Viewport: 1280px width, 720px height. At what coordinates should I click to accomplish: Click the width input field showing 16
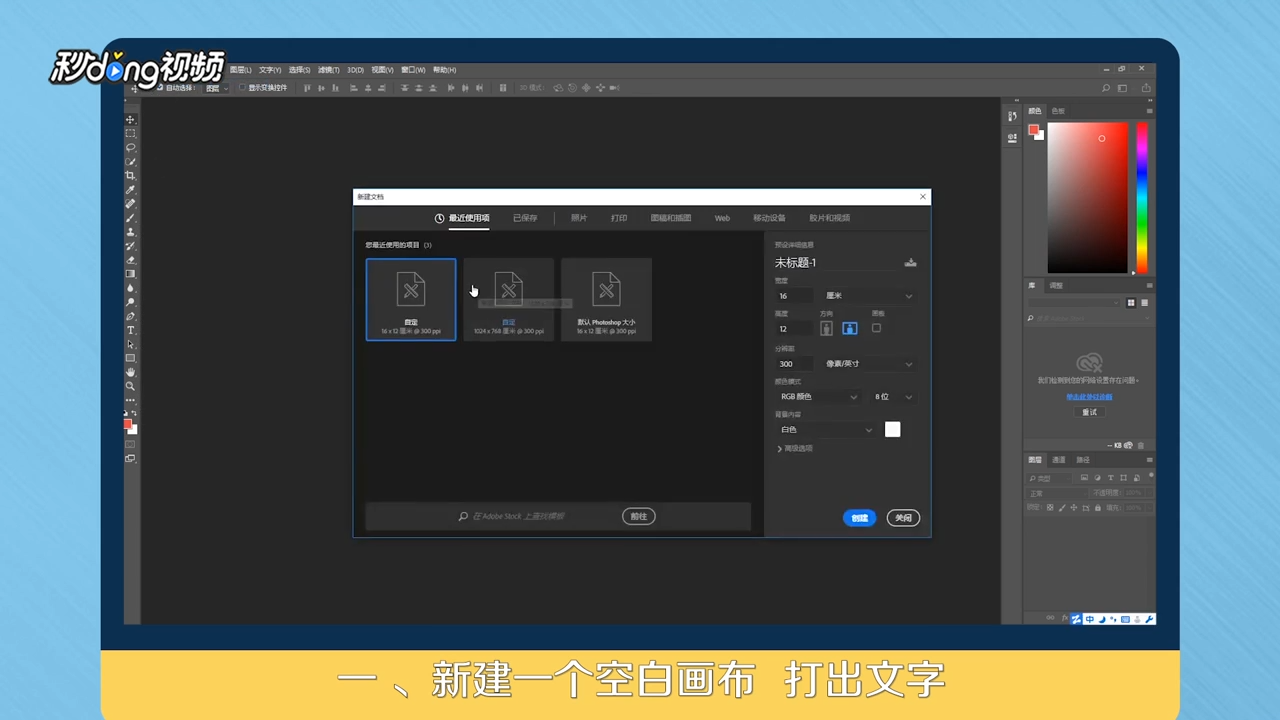(x=794, y=296)
